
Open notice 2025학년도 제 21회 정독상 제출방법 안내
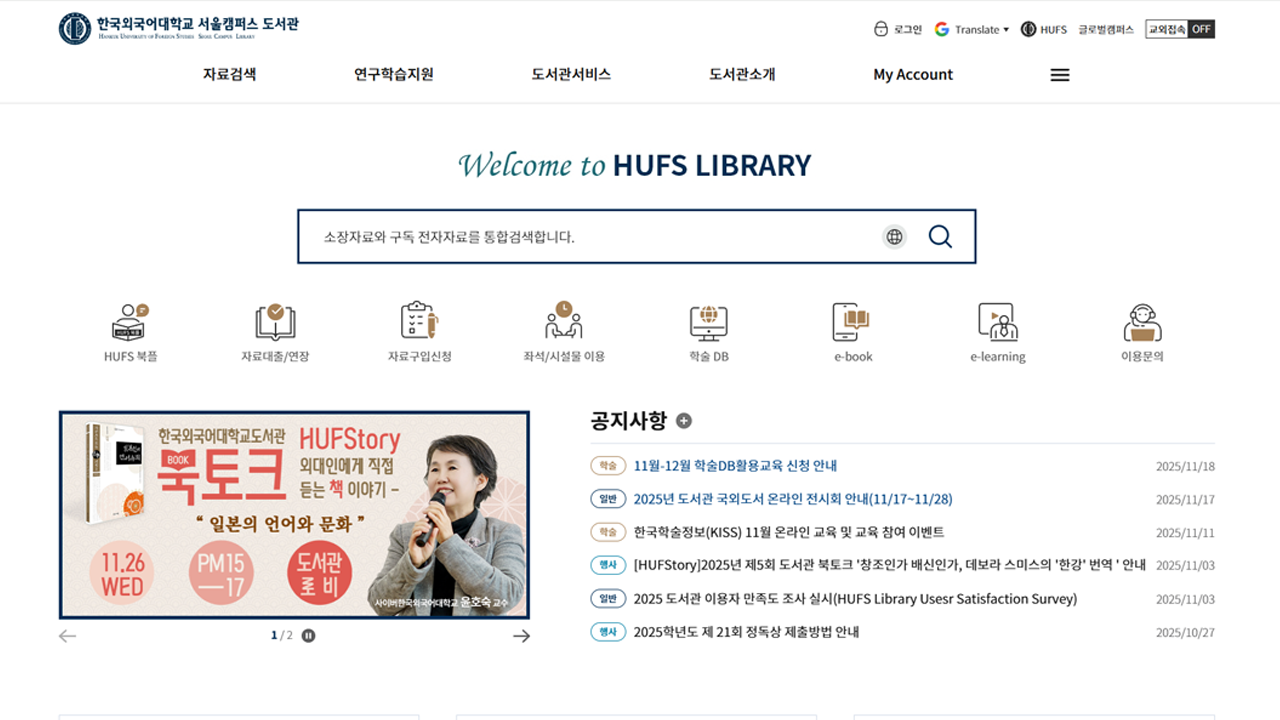(x=746, y=632)
